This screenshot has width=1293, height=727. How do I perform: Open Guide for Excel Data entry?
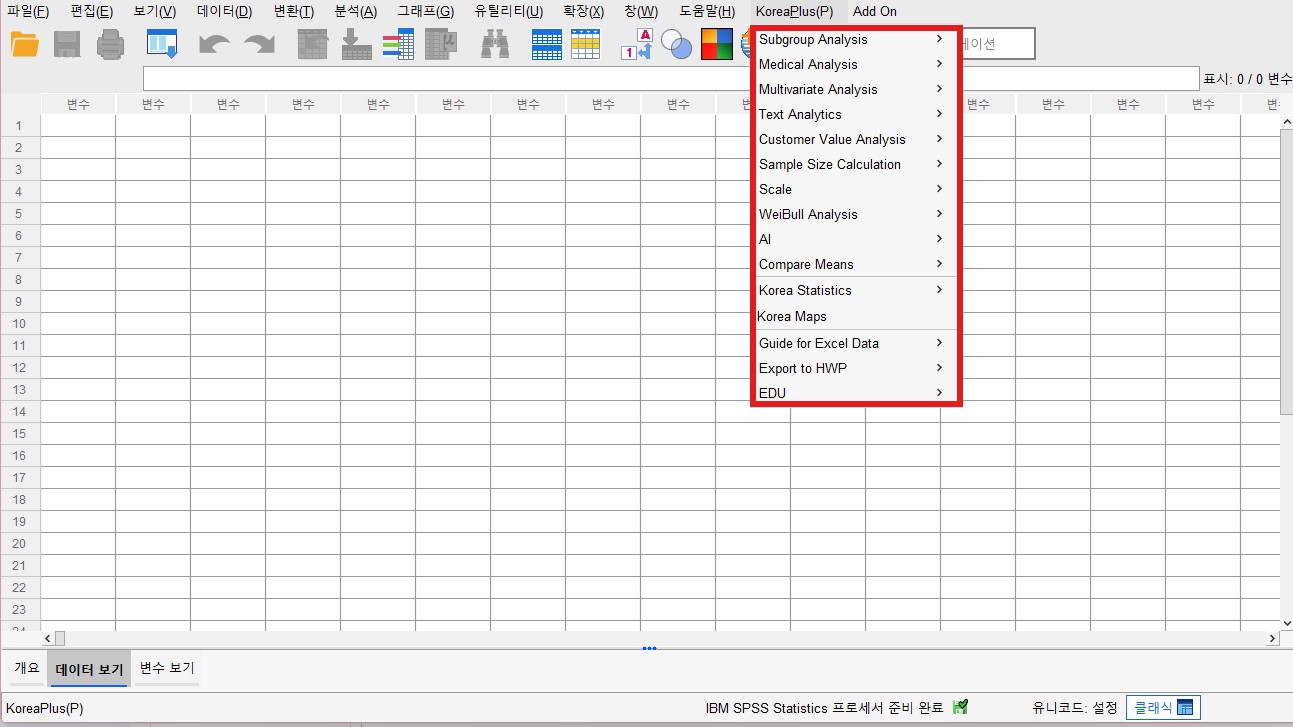854,343
